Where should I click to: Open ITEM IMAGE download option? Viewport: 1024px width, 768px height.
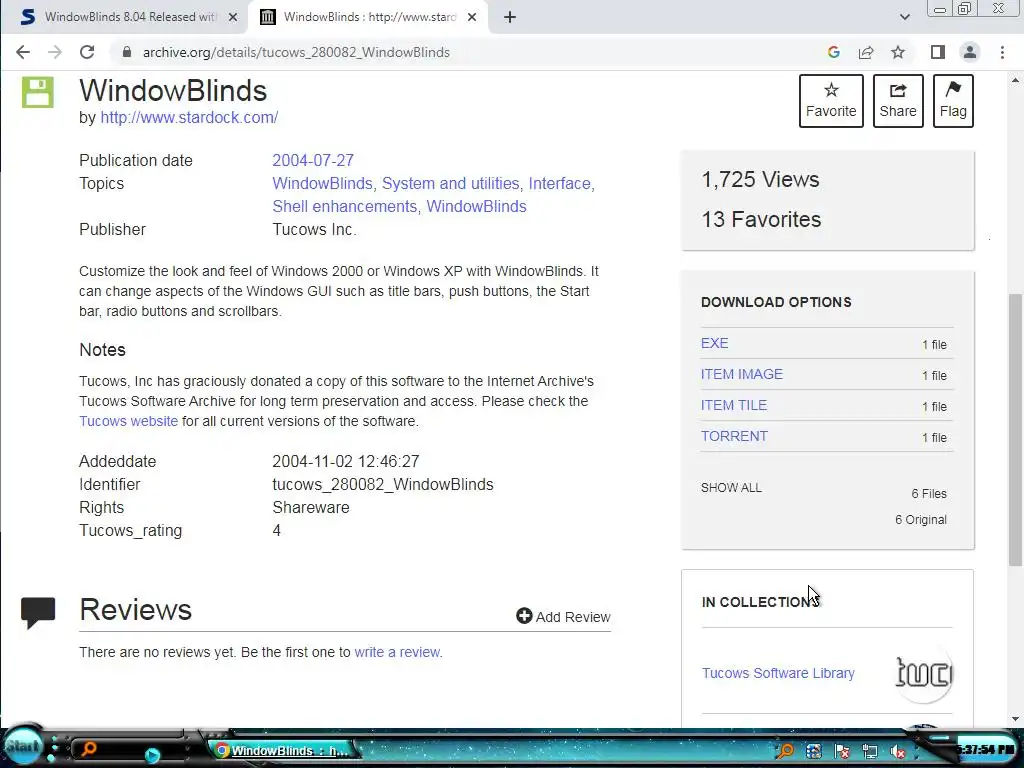pos(741,374)
